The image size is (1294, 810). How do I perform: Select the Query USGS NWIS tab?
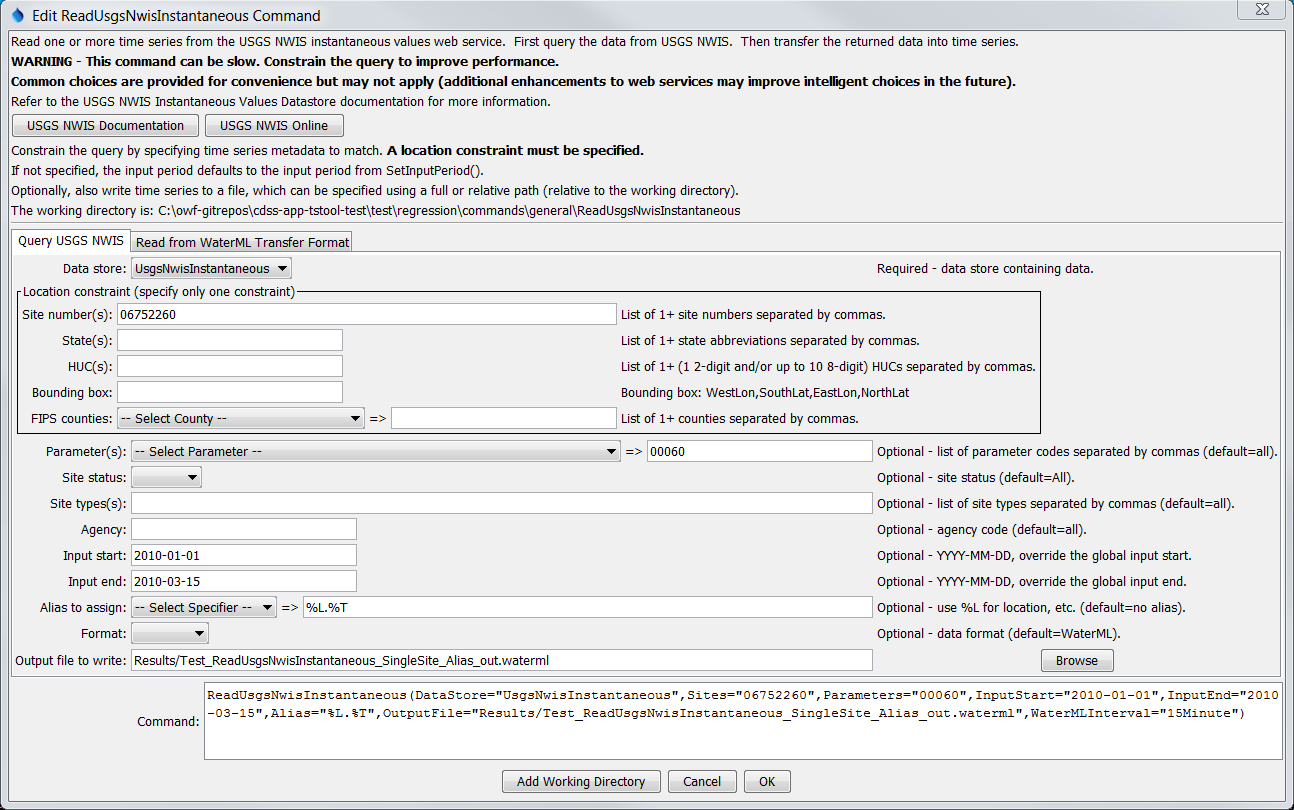tap(71, 241)
